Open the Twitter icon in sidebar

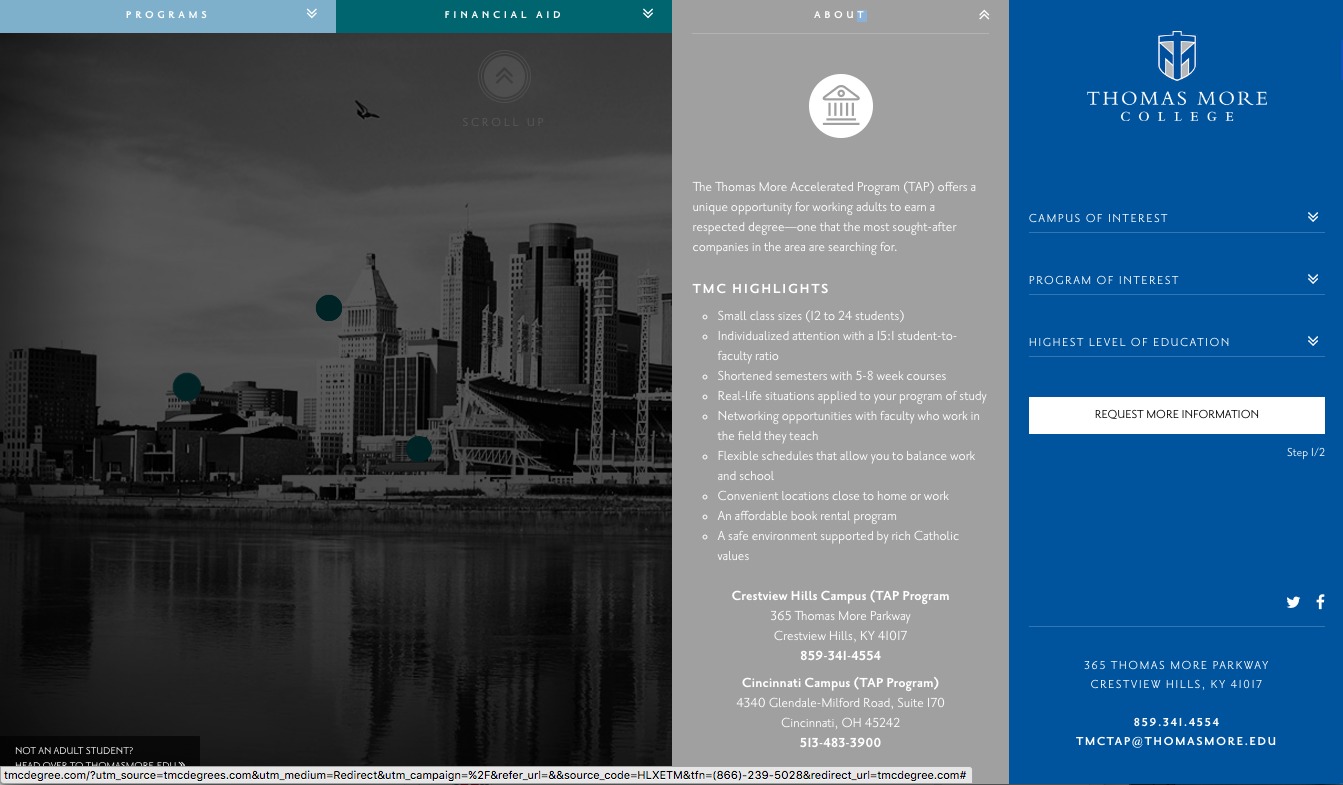[1293, 602]
